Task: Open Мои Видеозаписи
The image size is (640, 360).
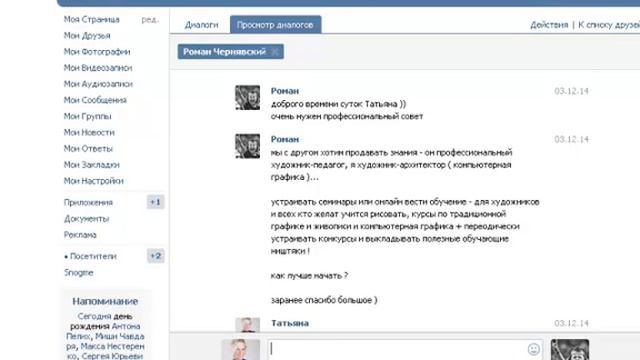Action: point(98,68)
